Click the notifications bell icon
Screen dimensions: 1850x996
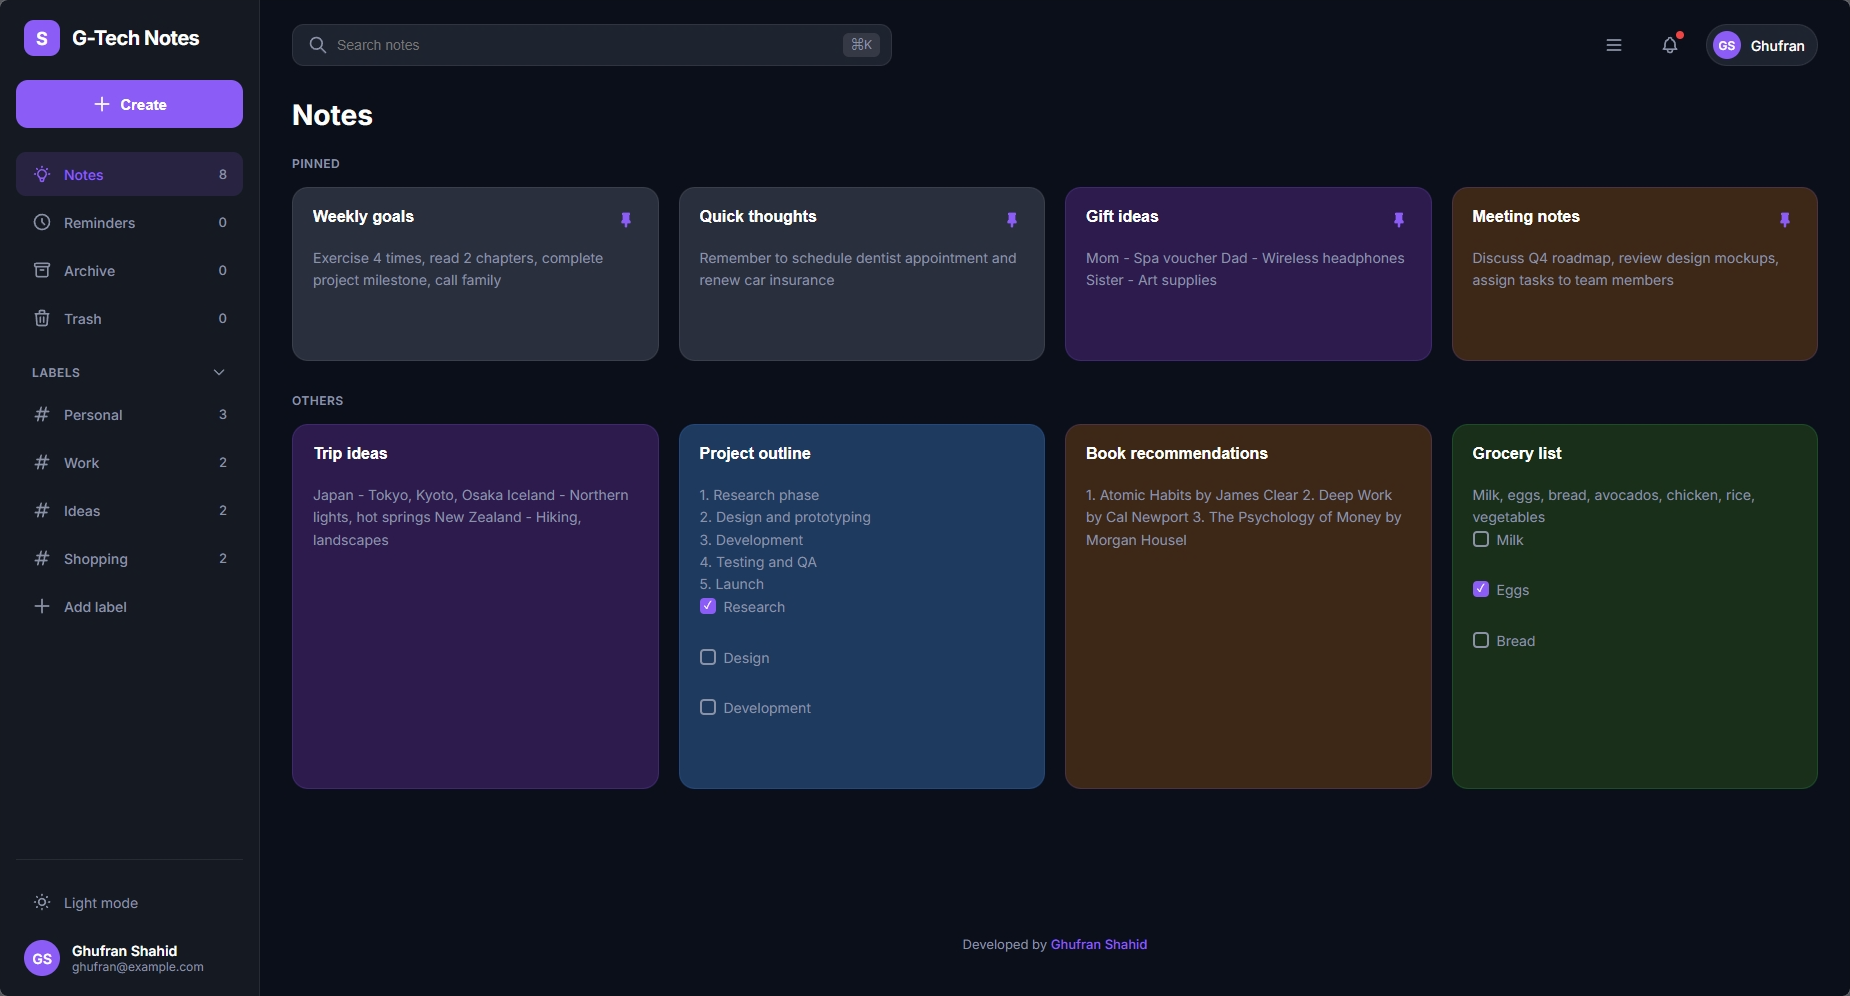(1667, 44)
